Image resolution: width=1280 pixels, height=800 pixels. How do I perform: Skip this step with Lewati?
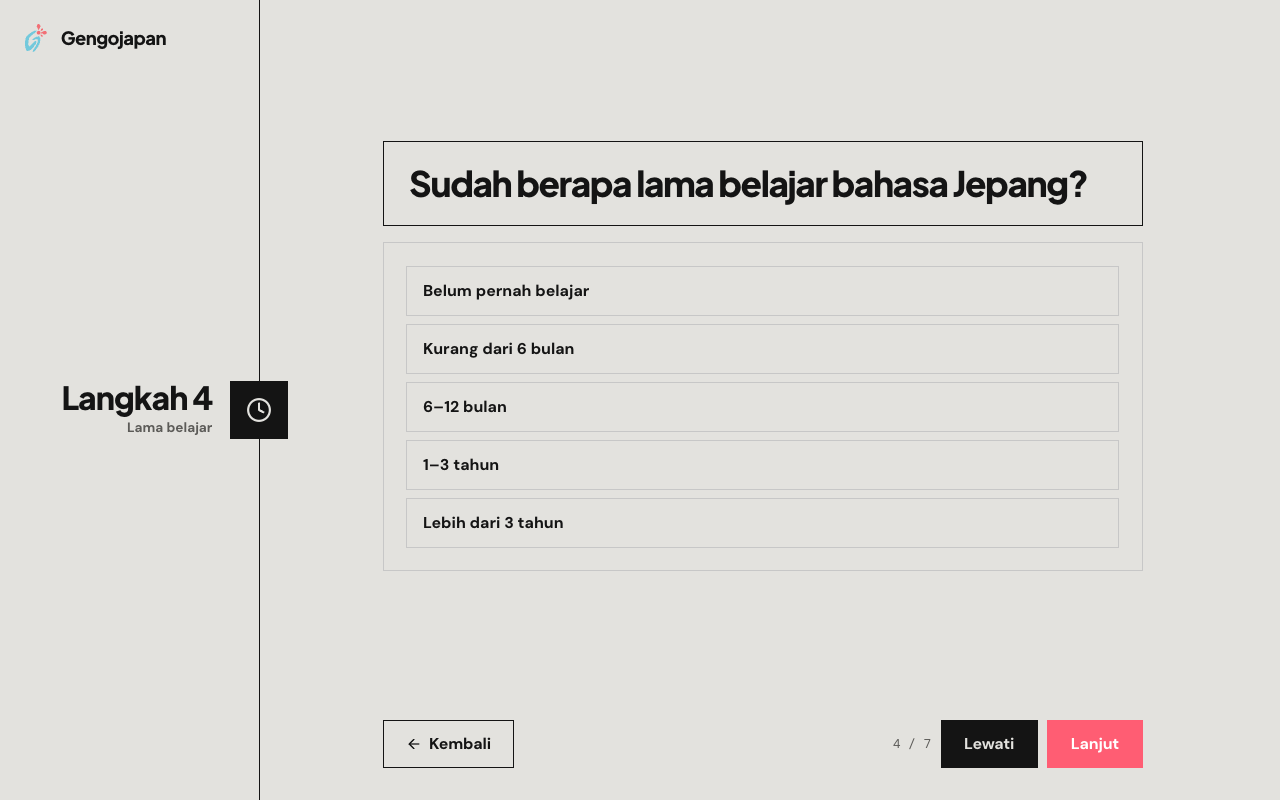(x=989, y=744)
